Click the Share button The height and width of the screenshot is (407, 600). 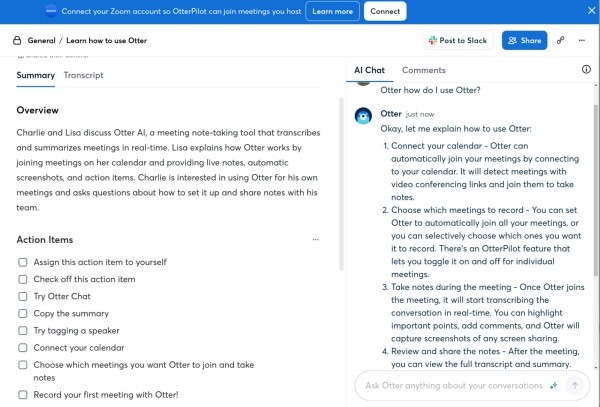[x=523, y=41]
